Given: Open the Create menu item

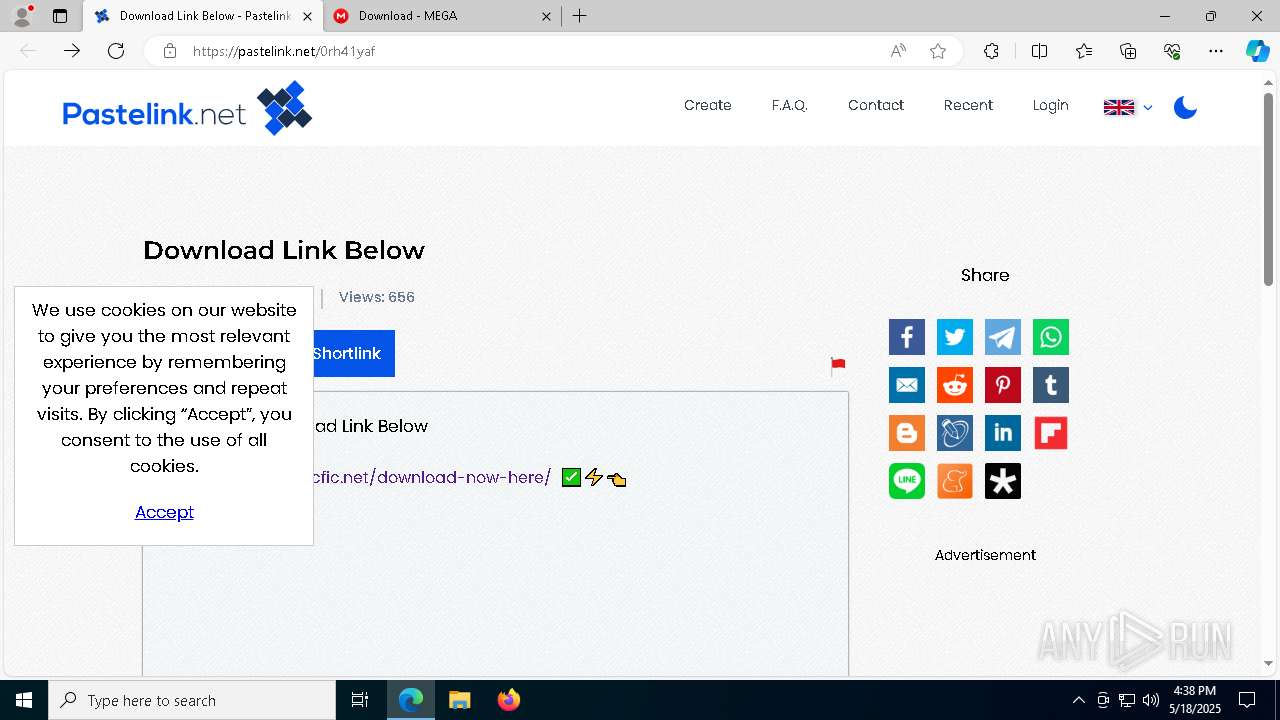Looking at the screenshot, I should click(708, 105).
